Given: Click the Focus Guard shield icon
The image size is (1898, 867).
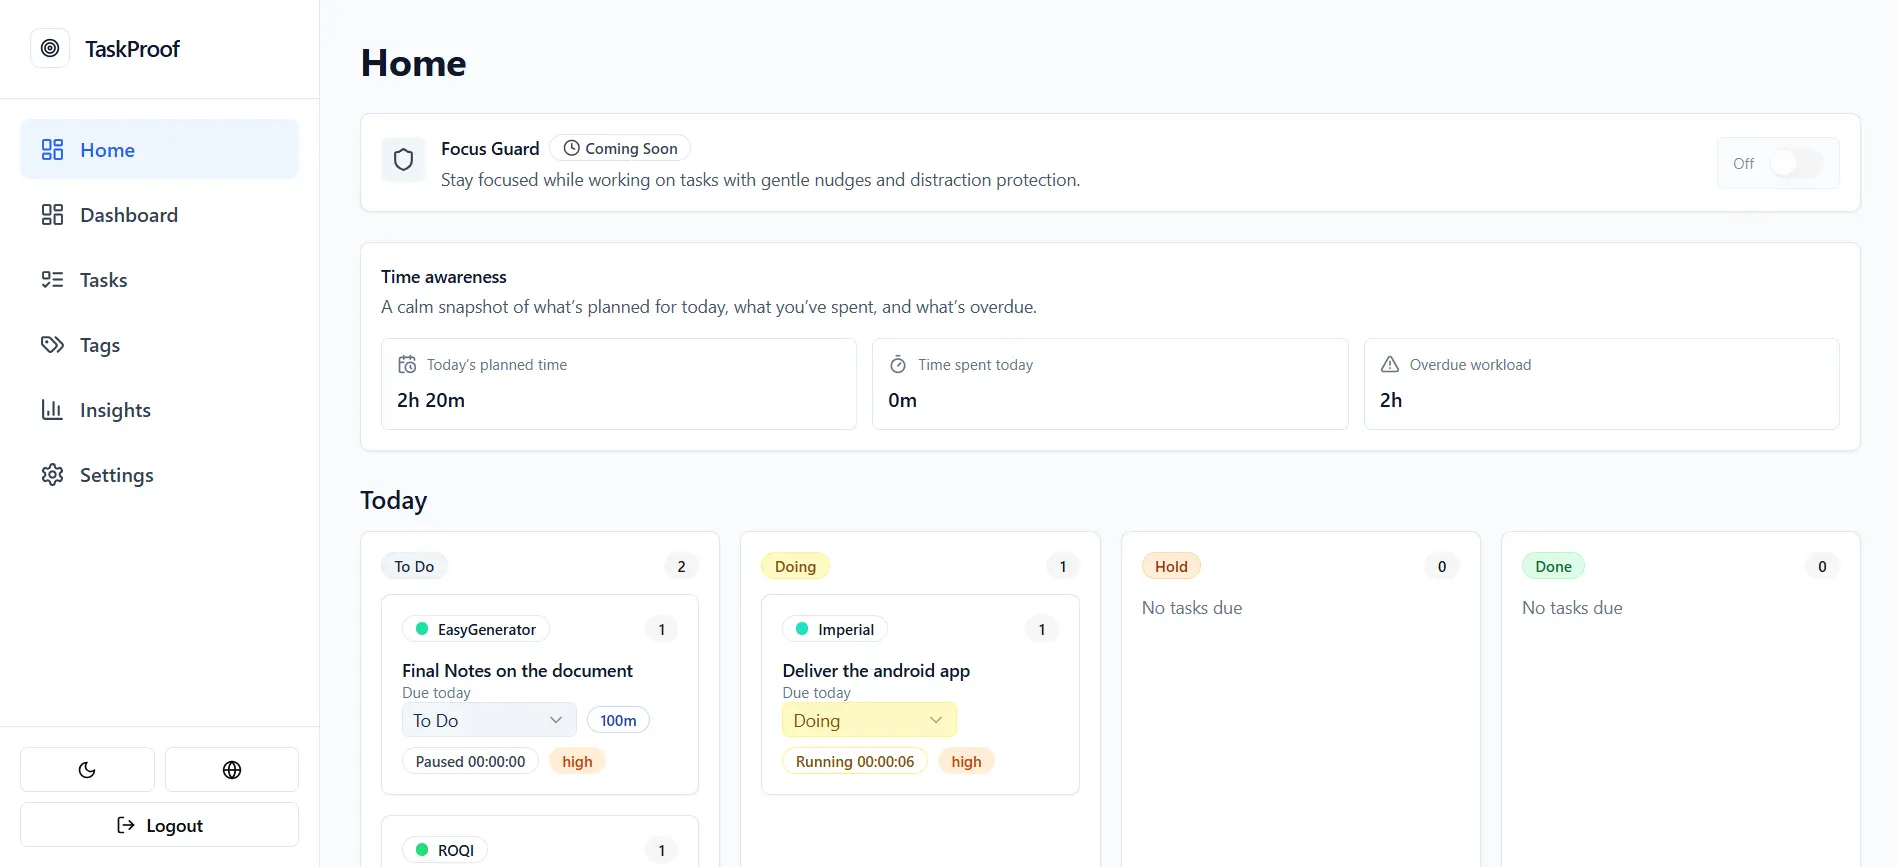Looking at the screenshot, I should tap(404, 160).
